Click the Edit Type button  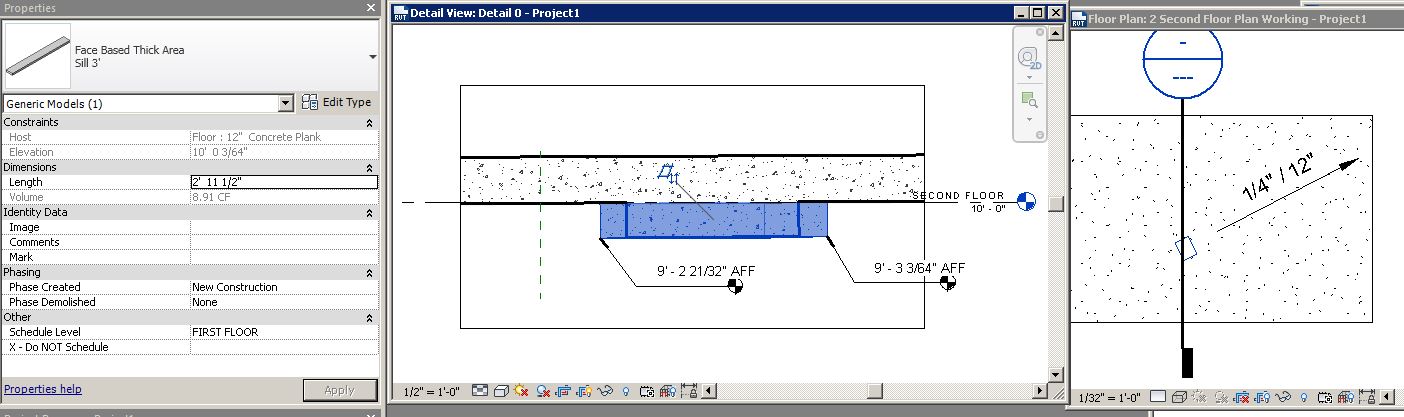point(337,102)
